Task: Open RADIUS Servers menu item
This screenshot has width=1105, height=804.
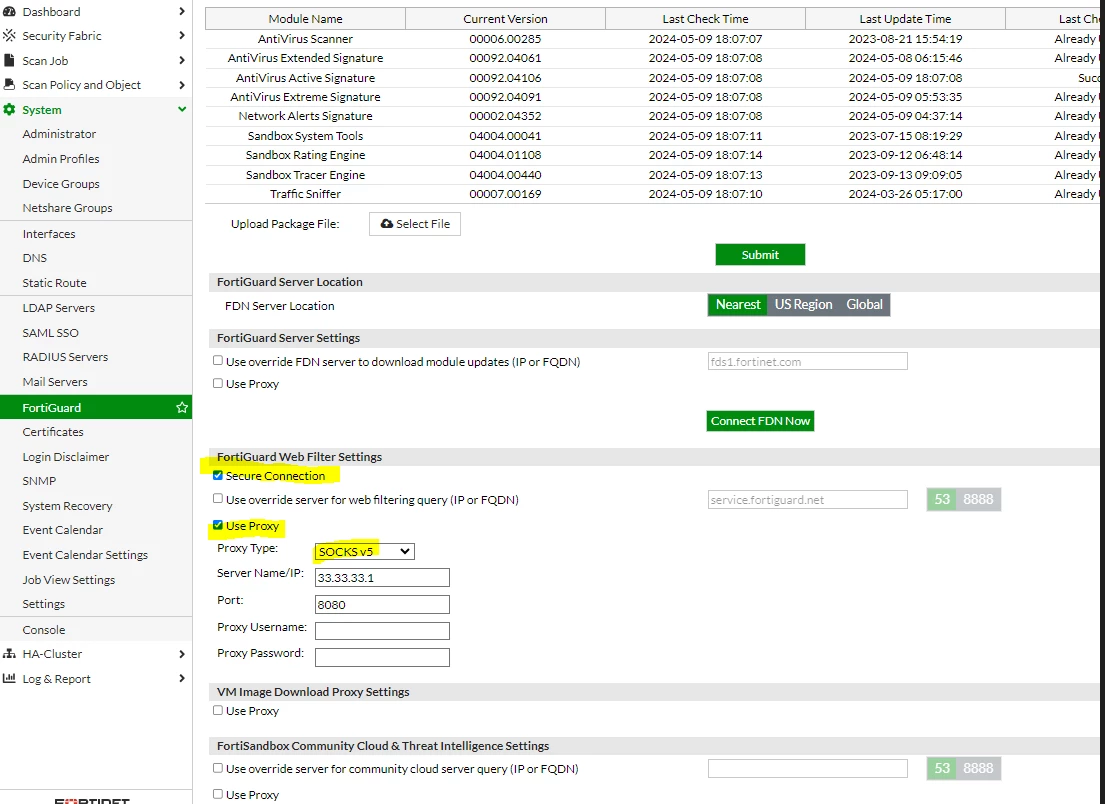Action: [x=65, y=357]
